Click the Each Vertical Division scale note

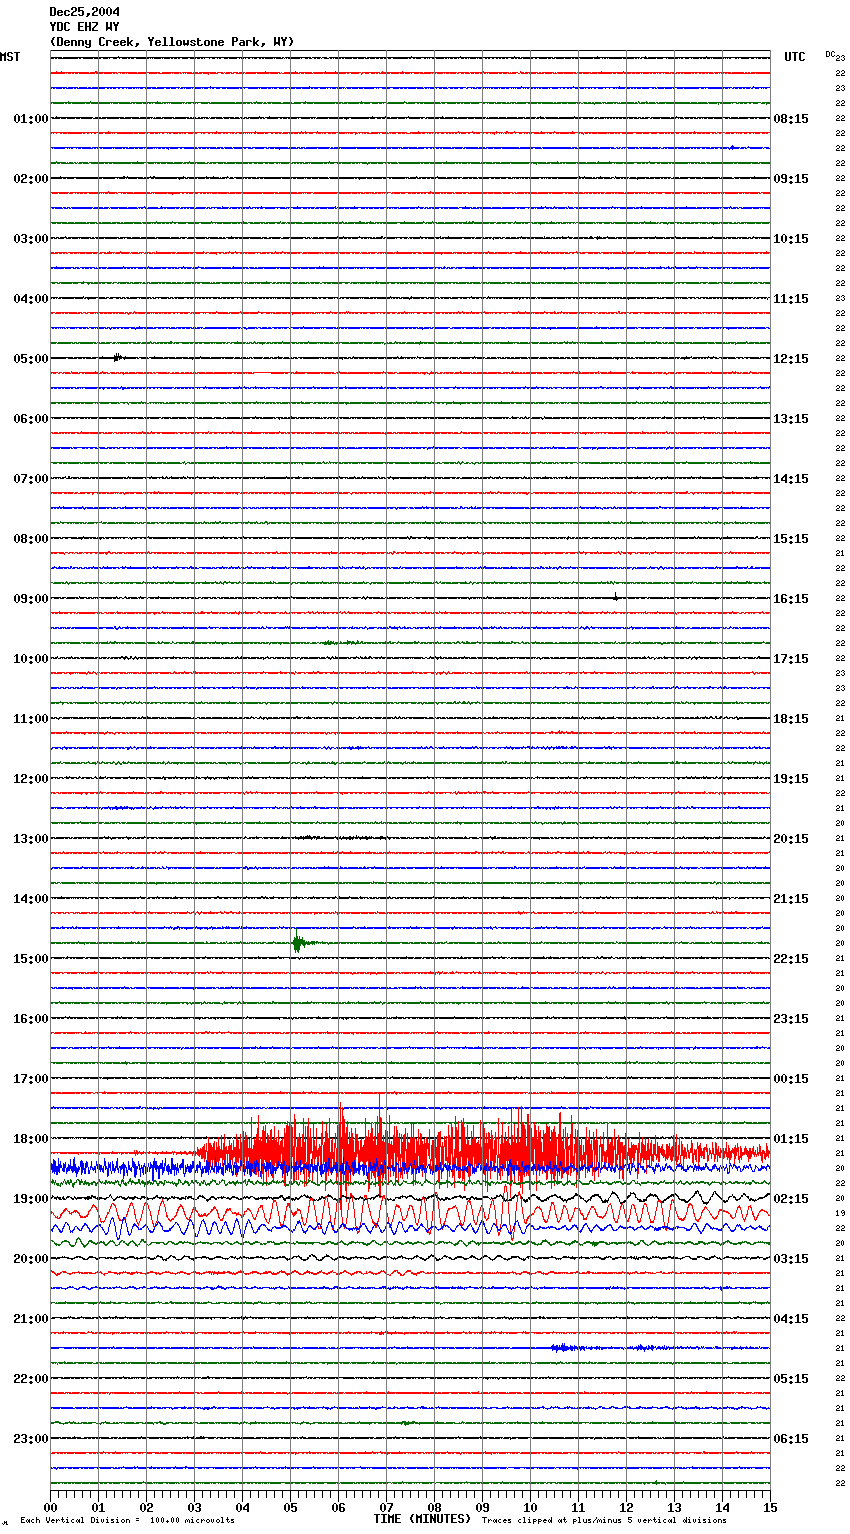127,1521
